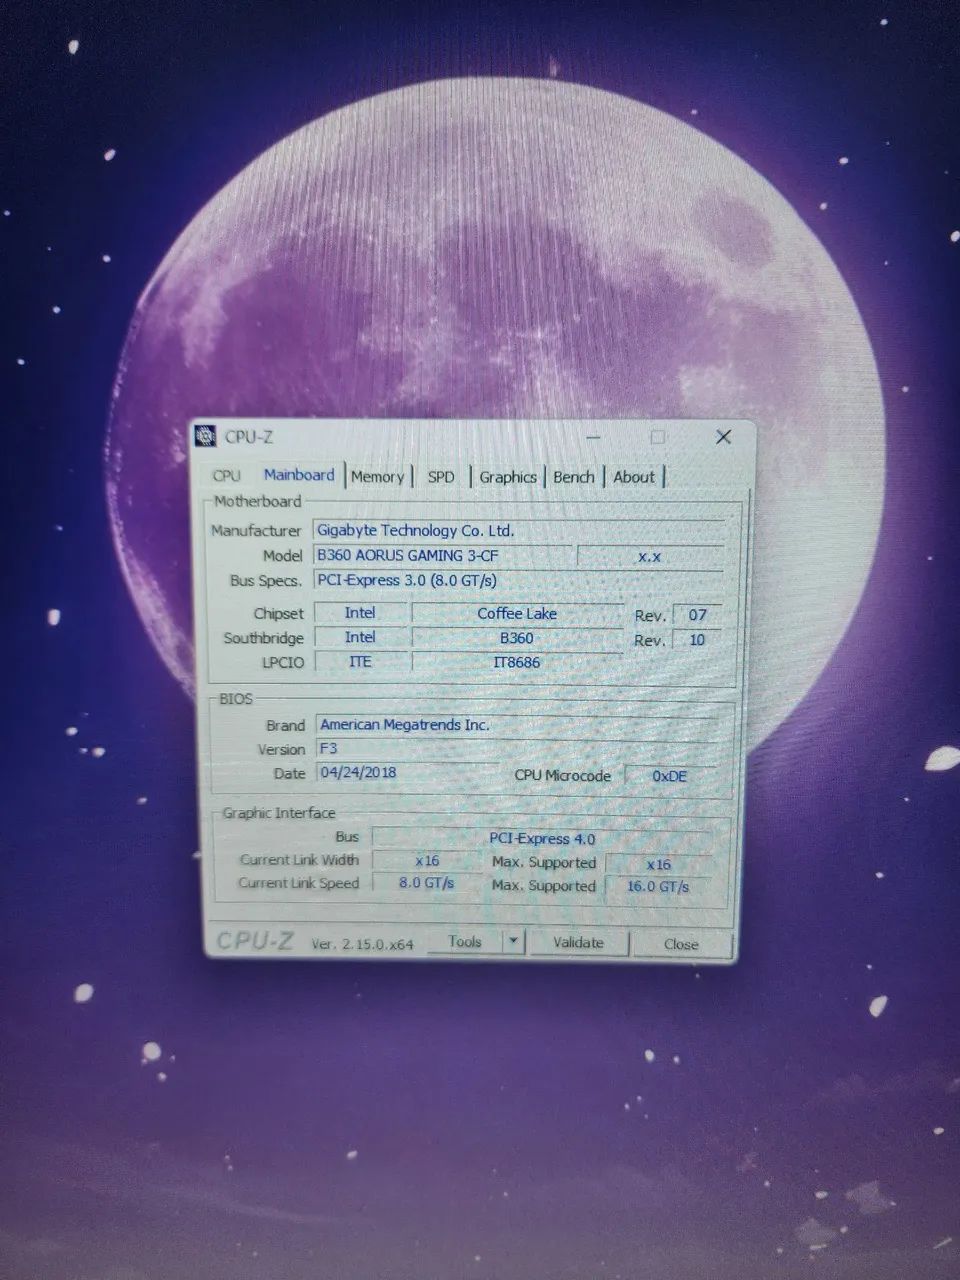Switch to the Graphics tab
Viewport: 960px width, 1280px height.
508,477
